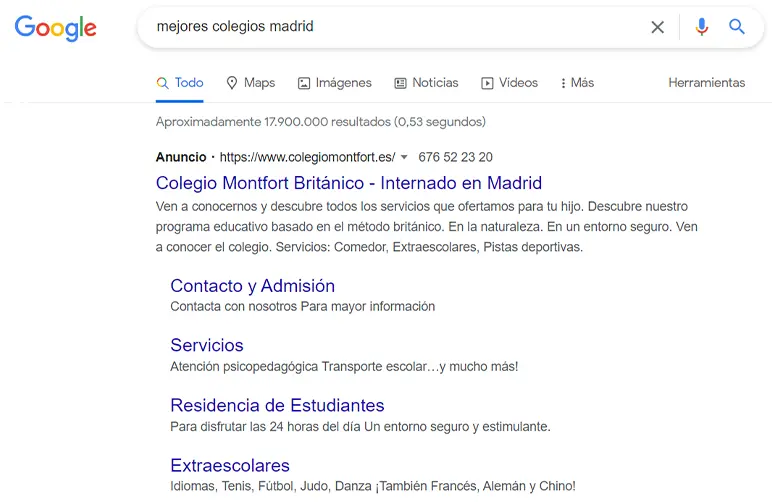Open the 'Servicios' sitelink
Image resolution: width=772 pixels, height=504 pixels.
click(207, 346)
